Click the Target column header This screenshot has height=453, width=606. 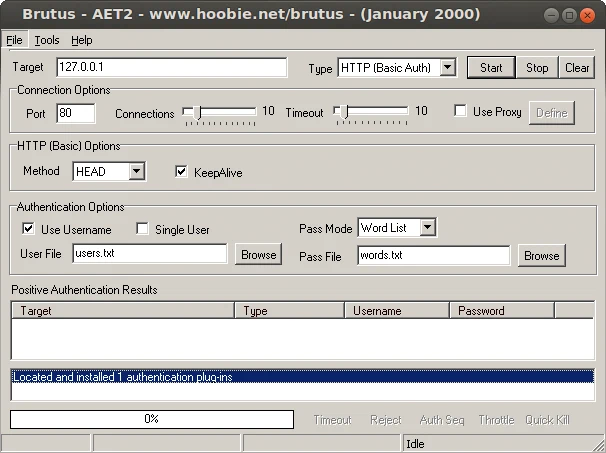pos(123,311)
